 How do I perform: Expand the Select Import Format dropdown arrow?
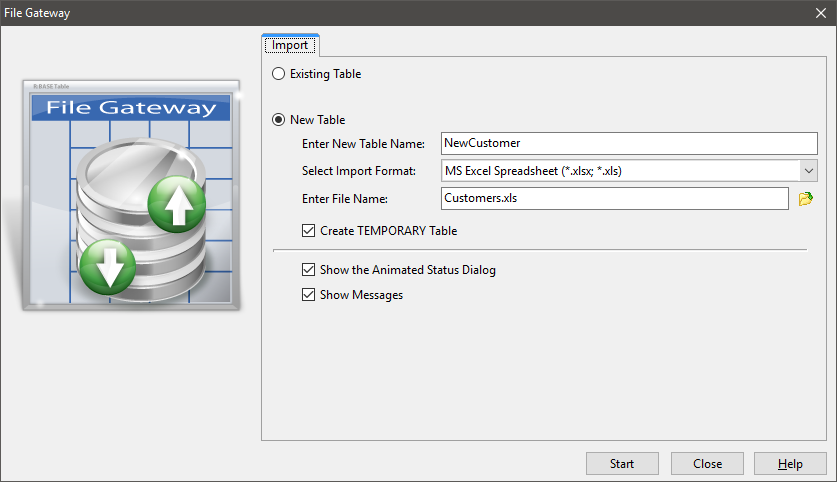point(809,171)
